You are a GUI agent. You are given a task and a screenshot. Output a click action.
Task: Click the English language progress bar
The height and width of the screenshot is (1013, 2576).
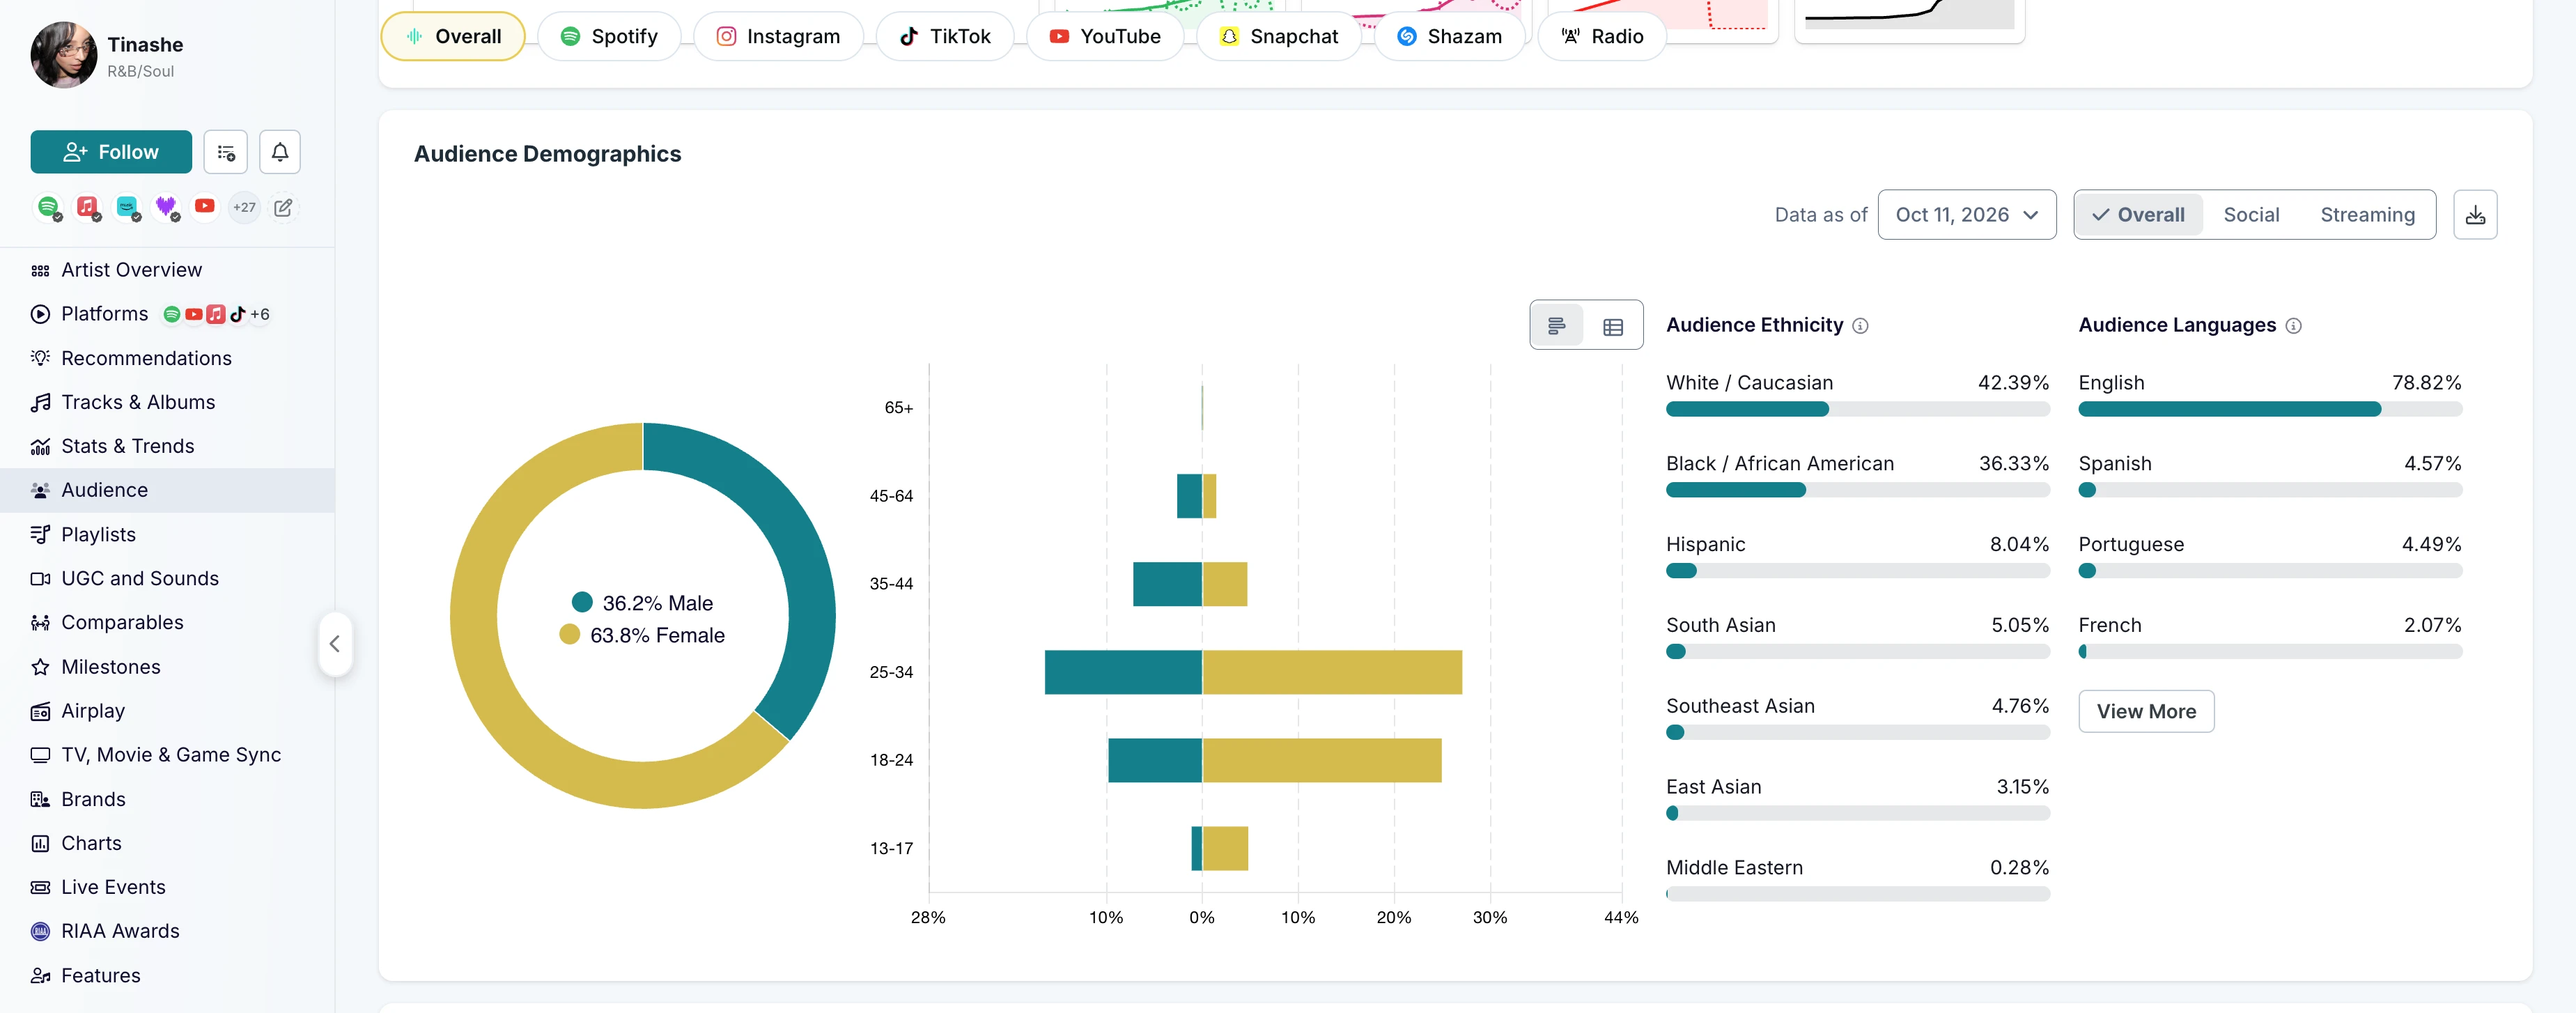[x=2270, y=409]
